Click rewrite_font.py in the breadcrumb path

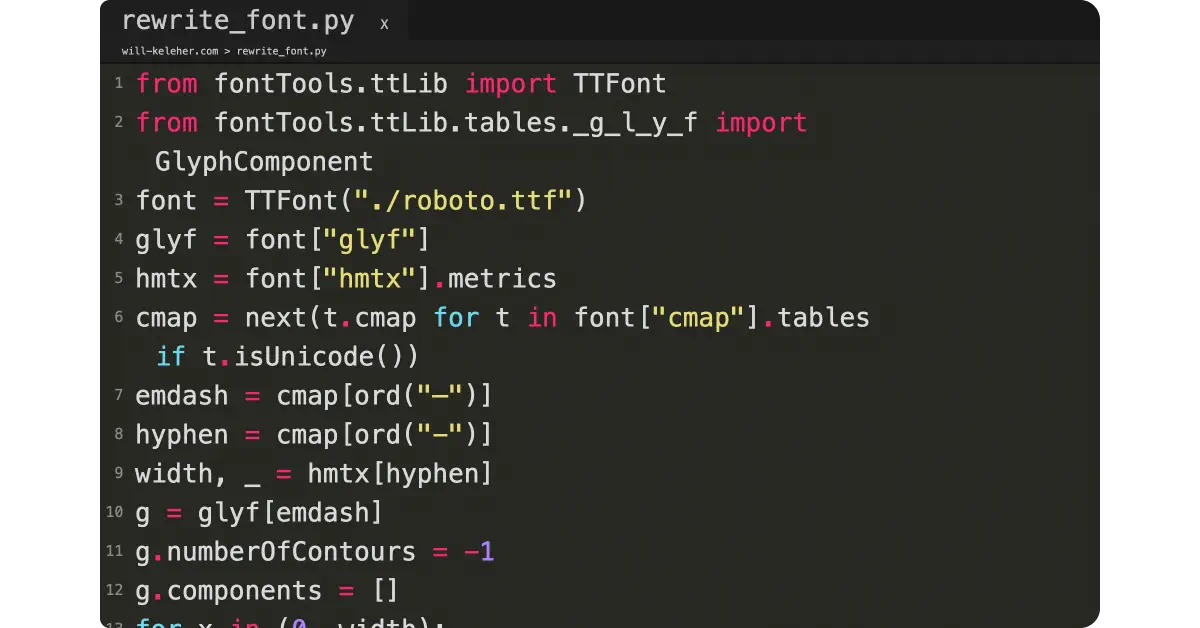[x=281, y=51]
